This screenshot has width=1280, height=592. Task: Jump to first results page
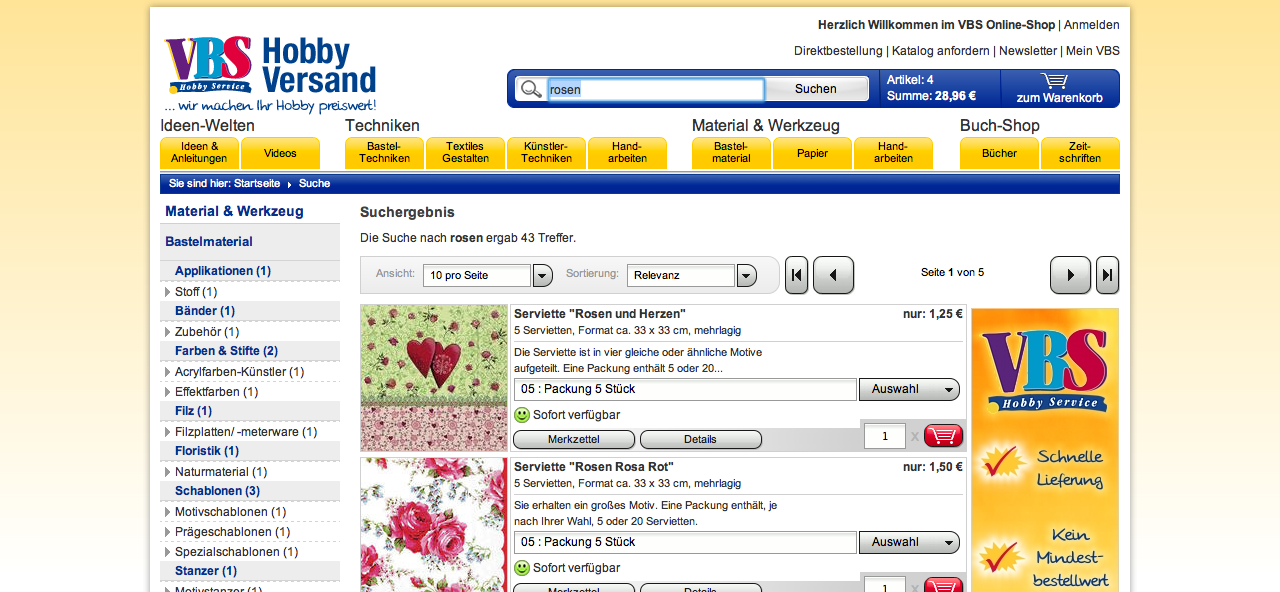pyautogui.click(x=796, y=275)
